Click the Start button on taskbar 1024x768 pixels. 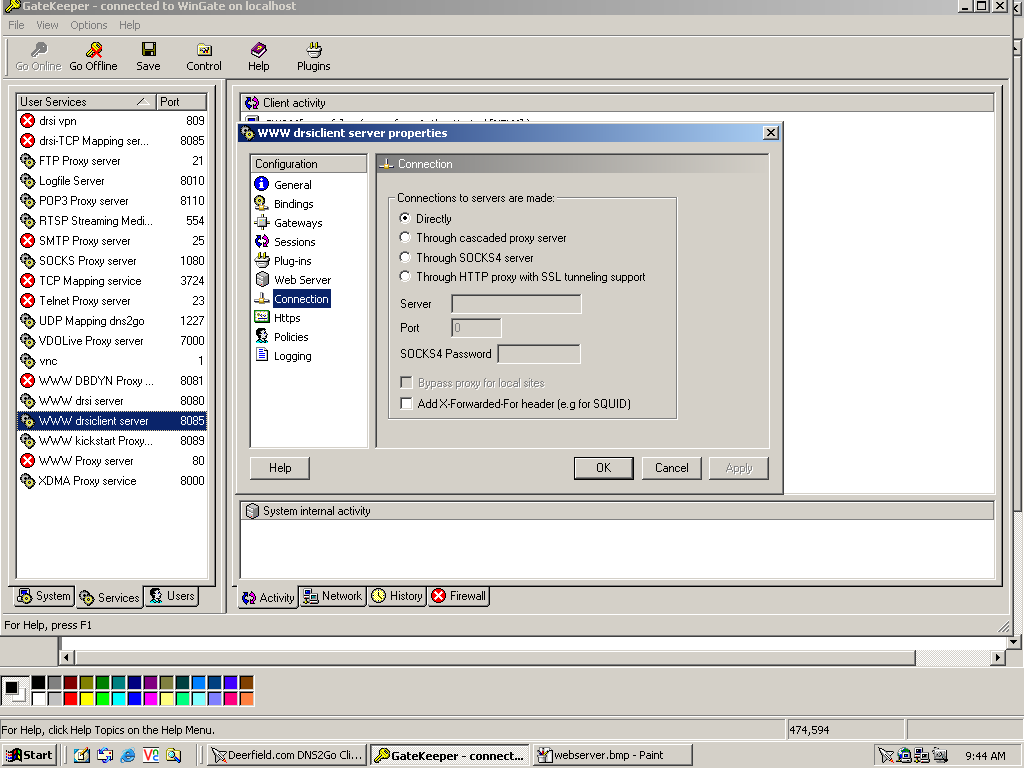[x=29, y=756]
